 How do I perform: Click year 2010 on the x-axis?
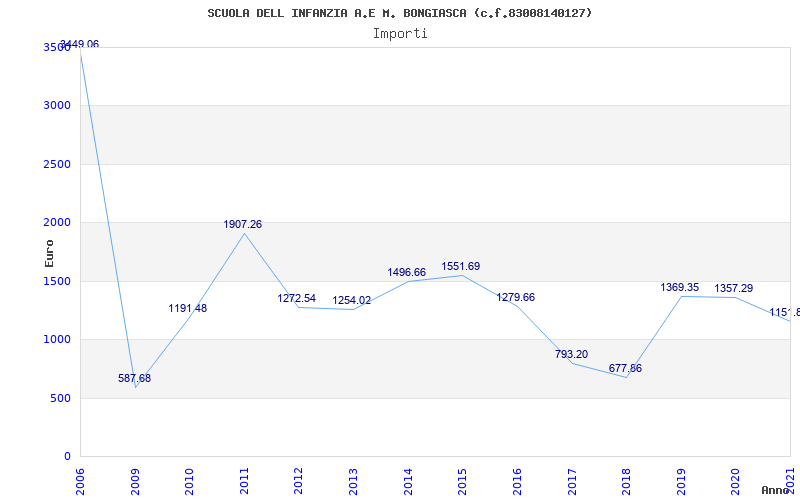(x=189, y=481)
